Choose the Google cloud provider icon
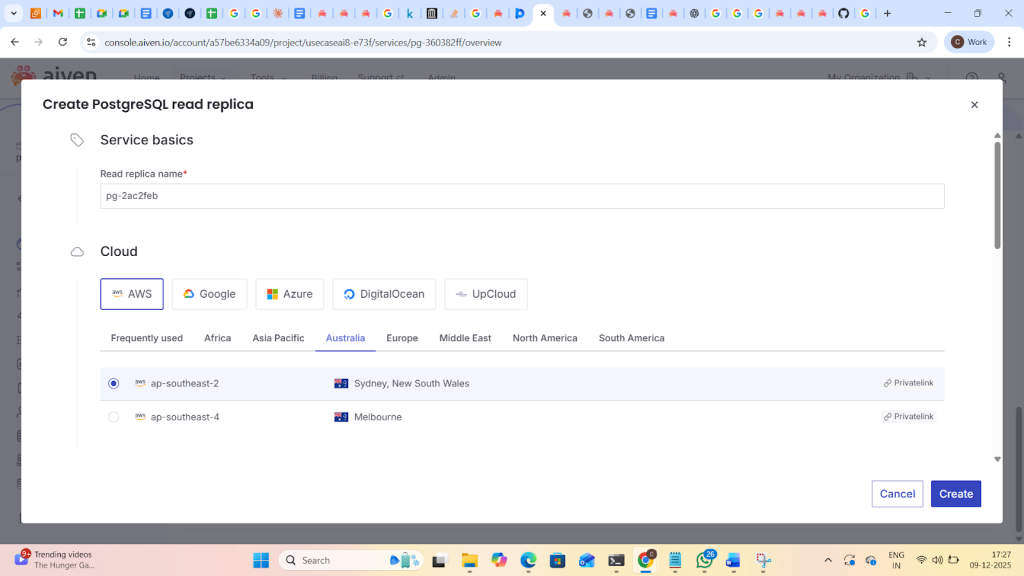Screen dimensions: 1024x576 coord(188,294)
